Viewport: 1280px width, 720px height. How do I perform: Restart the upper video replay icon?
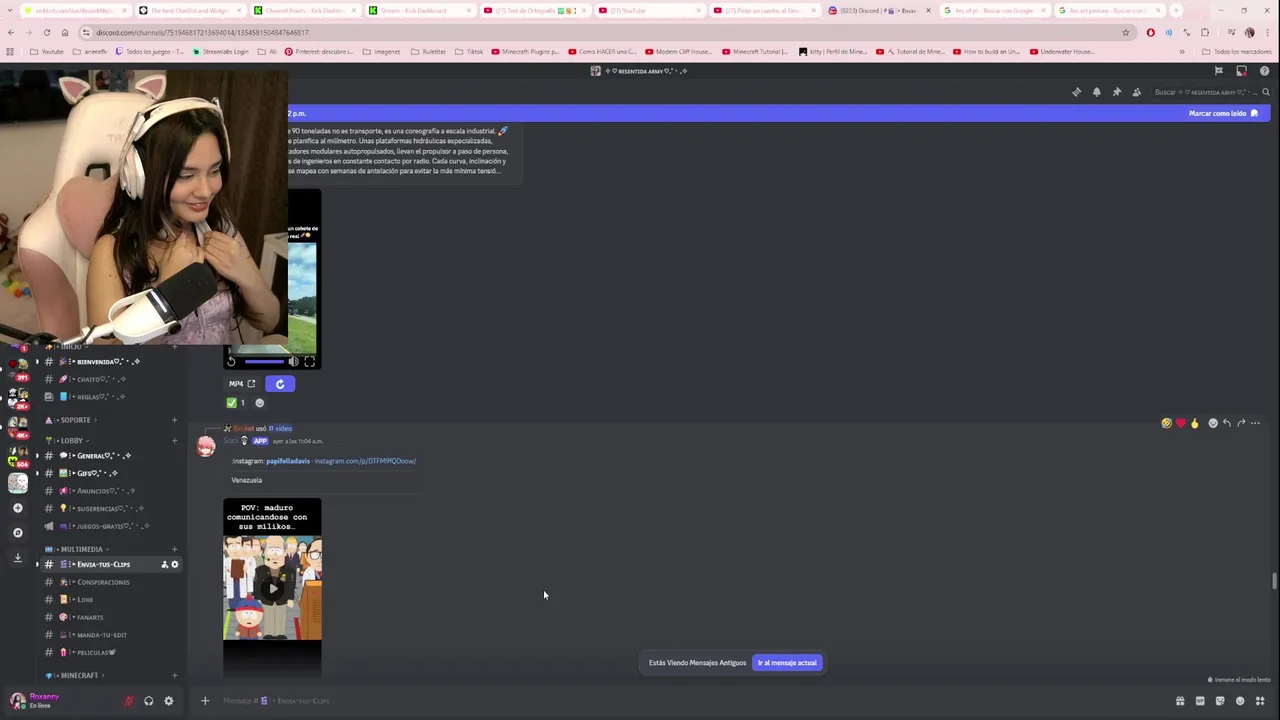[x=232, y=362]
